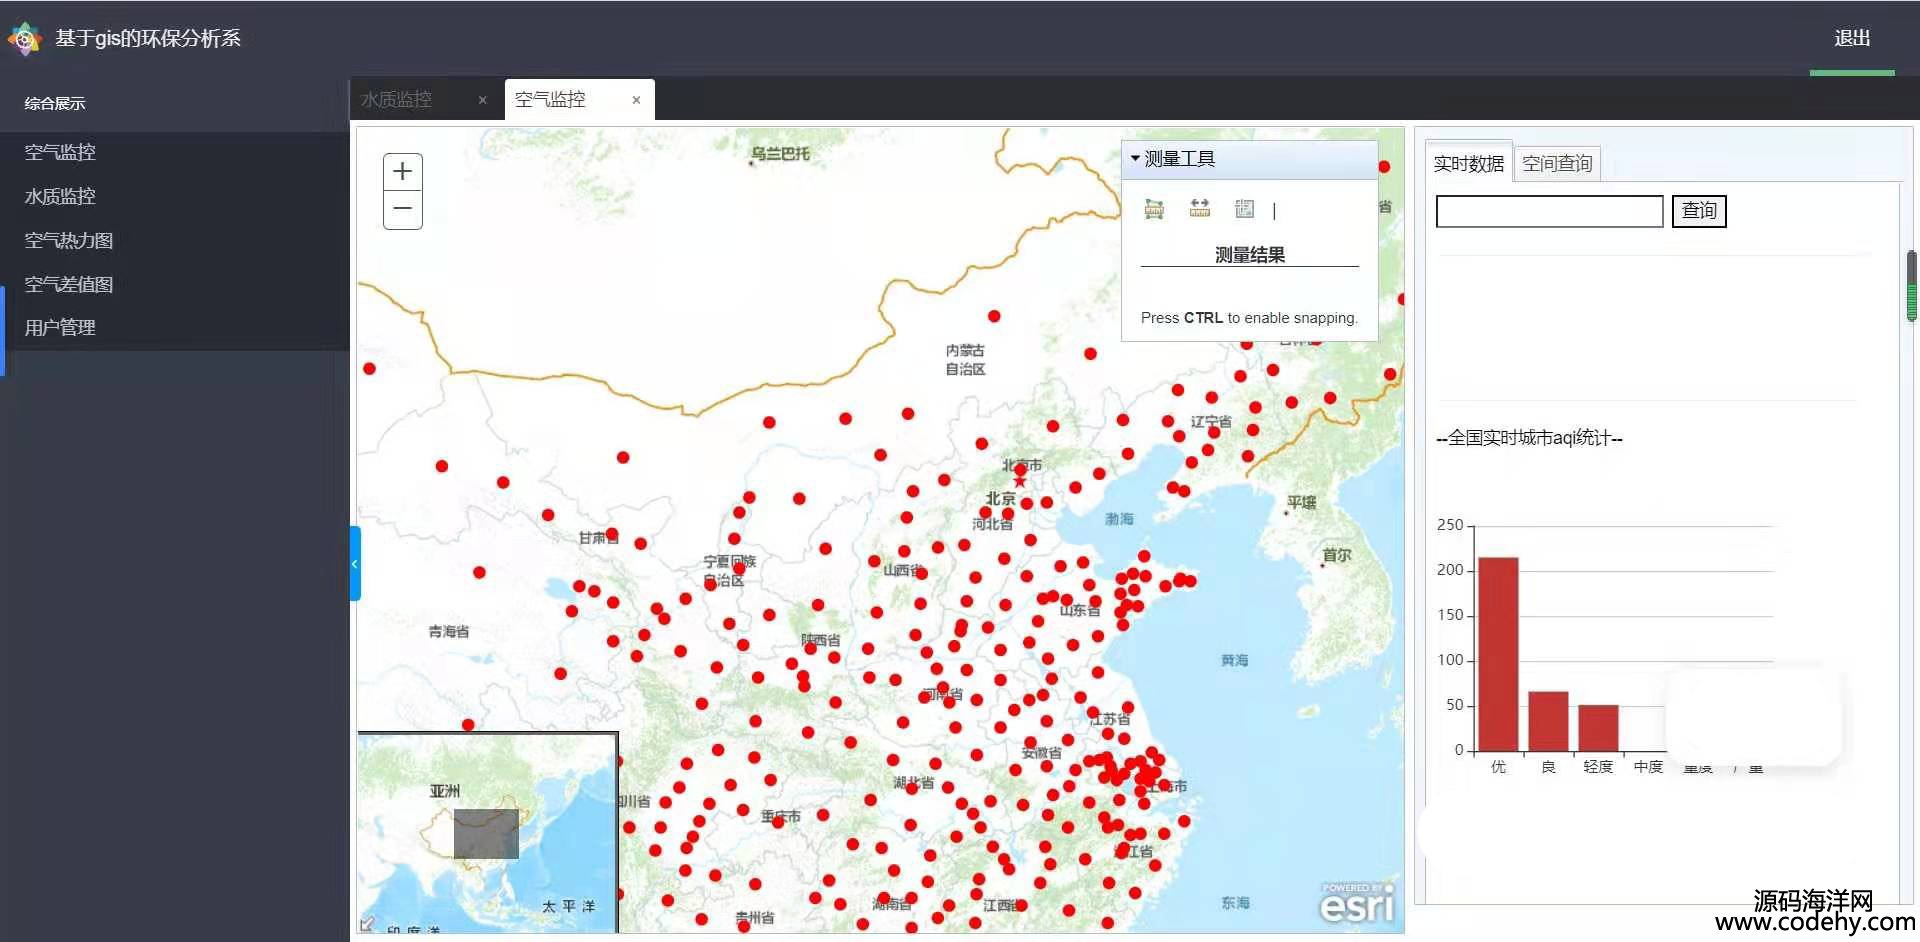The width and height of the screenshot is (1920, 942).
Task: Close the 水质监控 tab
Action: coord(483,100)
